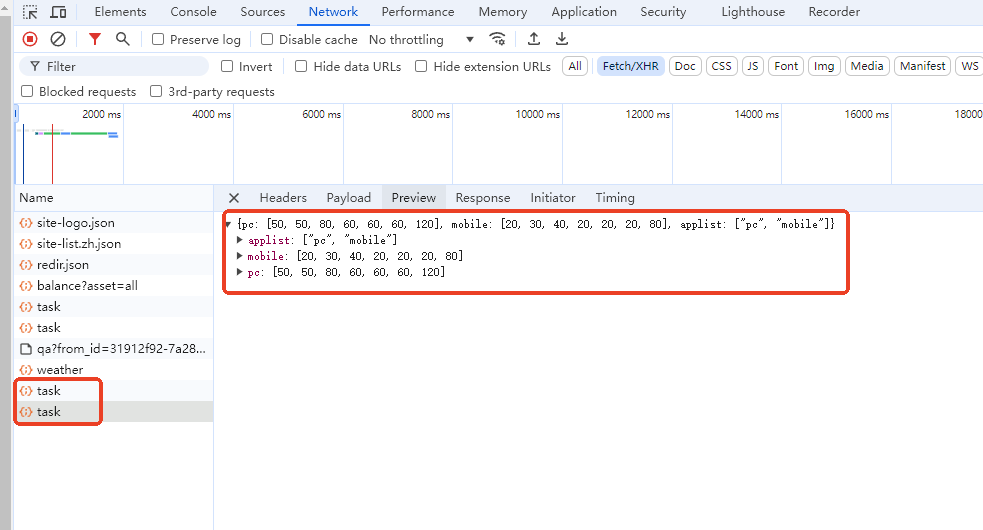Image resolution: width=983 pixels, height=530 pixels.
Task: Click the Filter text input
Action: 114,66
